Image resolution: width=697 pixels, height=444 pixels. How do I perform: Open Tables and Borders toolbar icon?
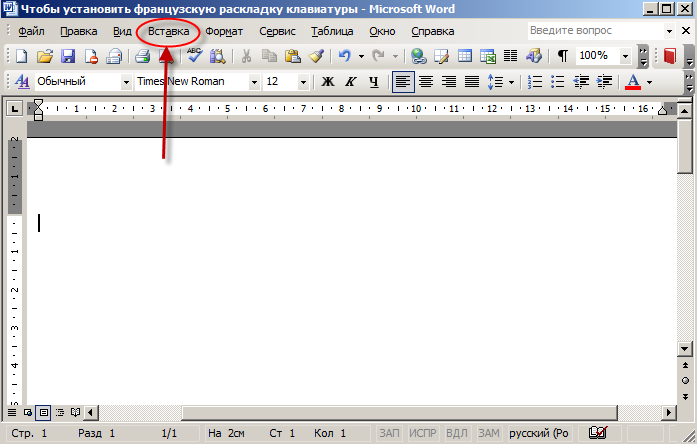pyautogui.click(x=441, y=56)
